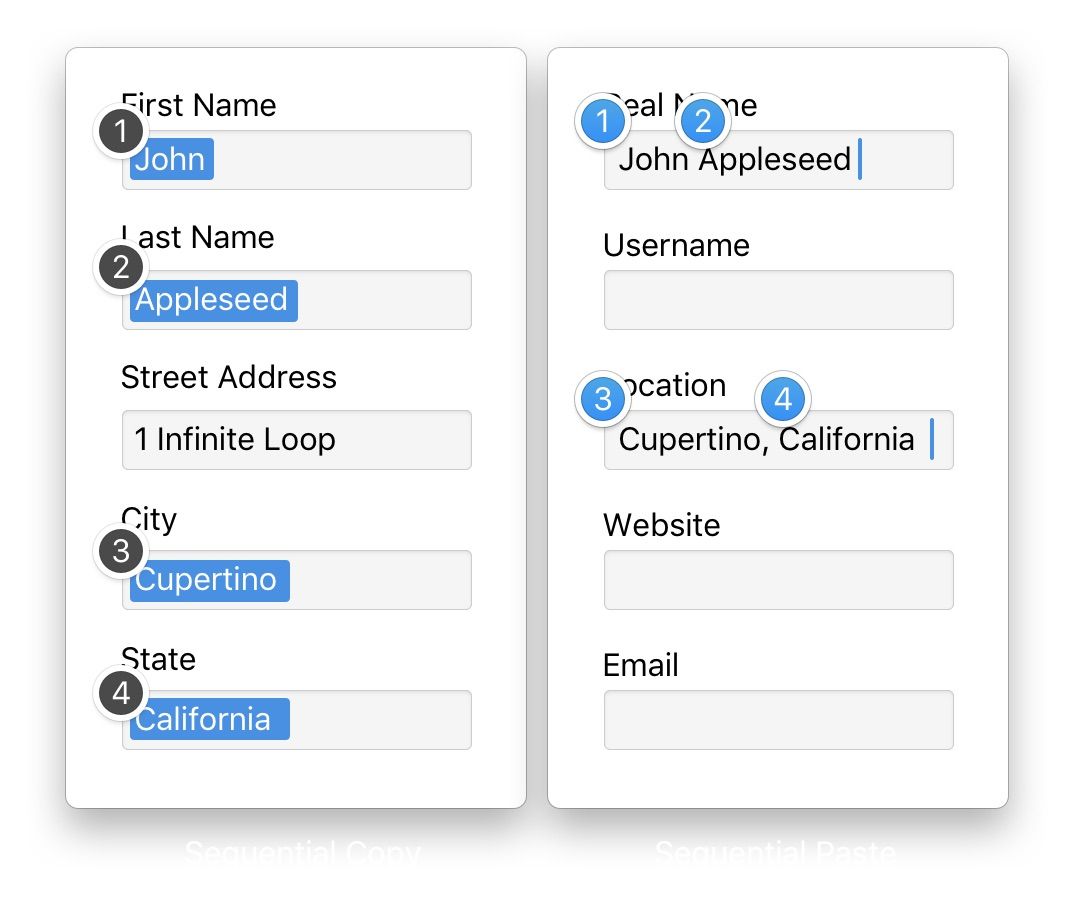Select paste marker 3 beside Location label
The image size is (1080, 916).
[604, 399]
